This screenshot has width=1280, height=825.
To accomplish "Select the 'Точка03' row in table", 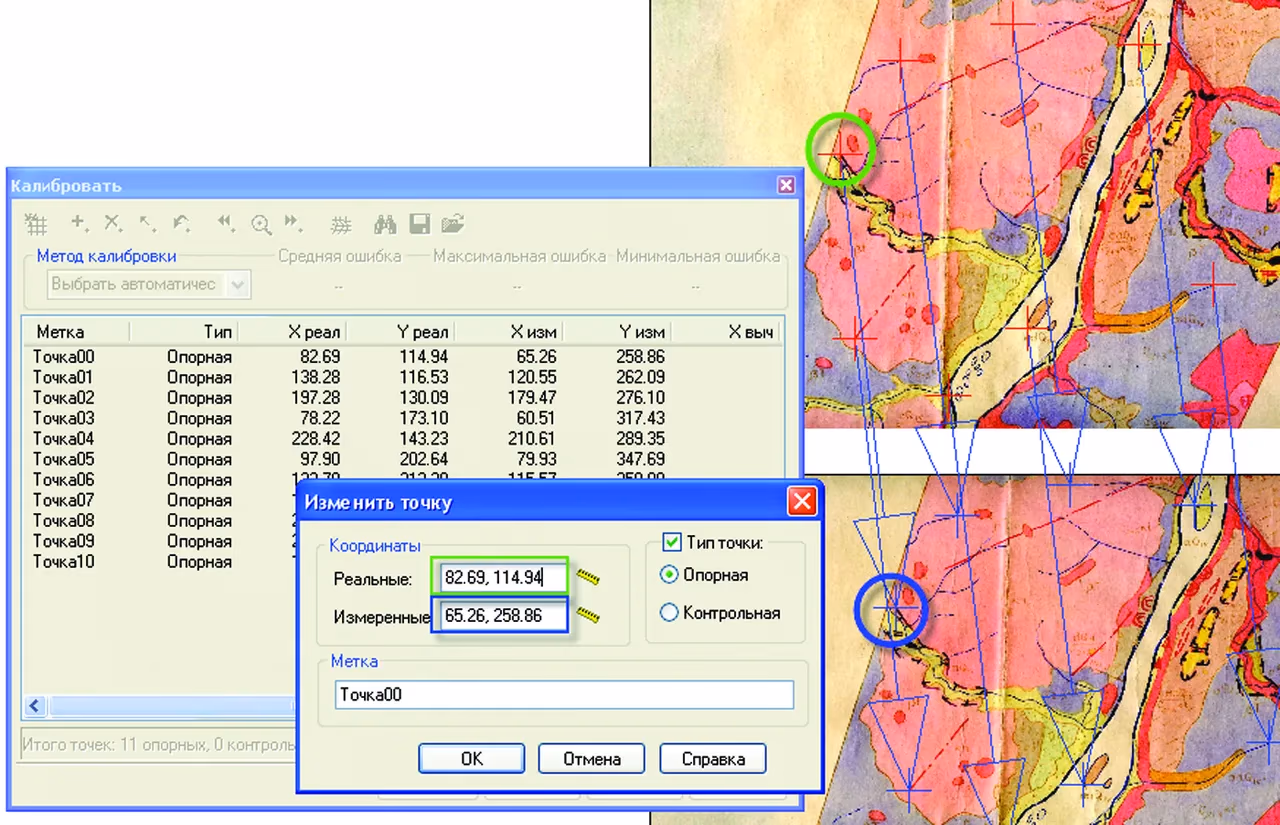I will click(400, 418).
